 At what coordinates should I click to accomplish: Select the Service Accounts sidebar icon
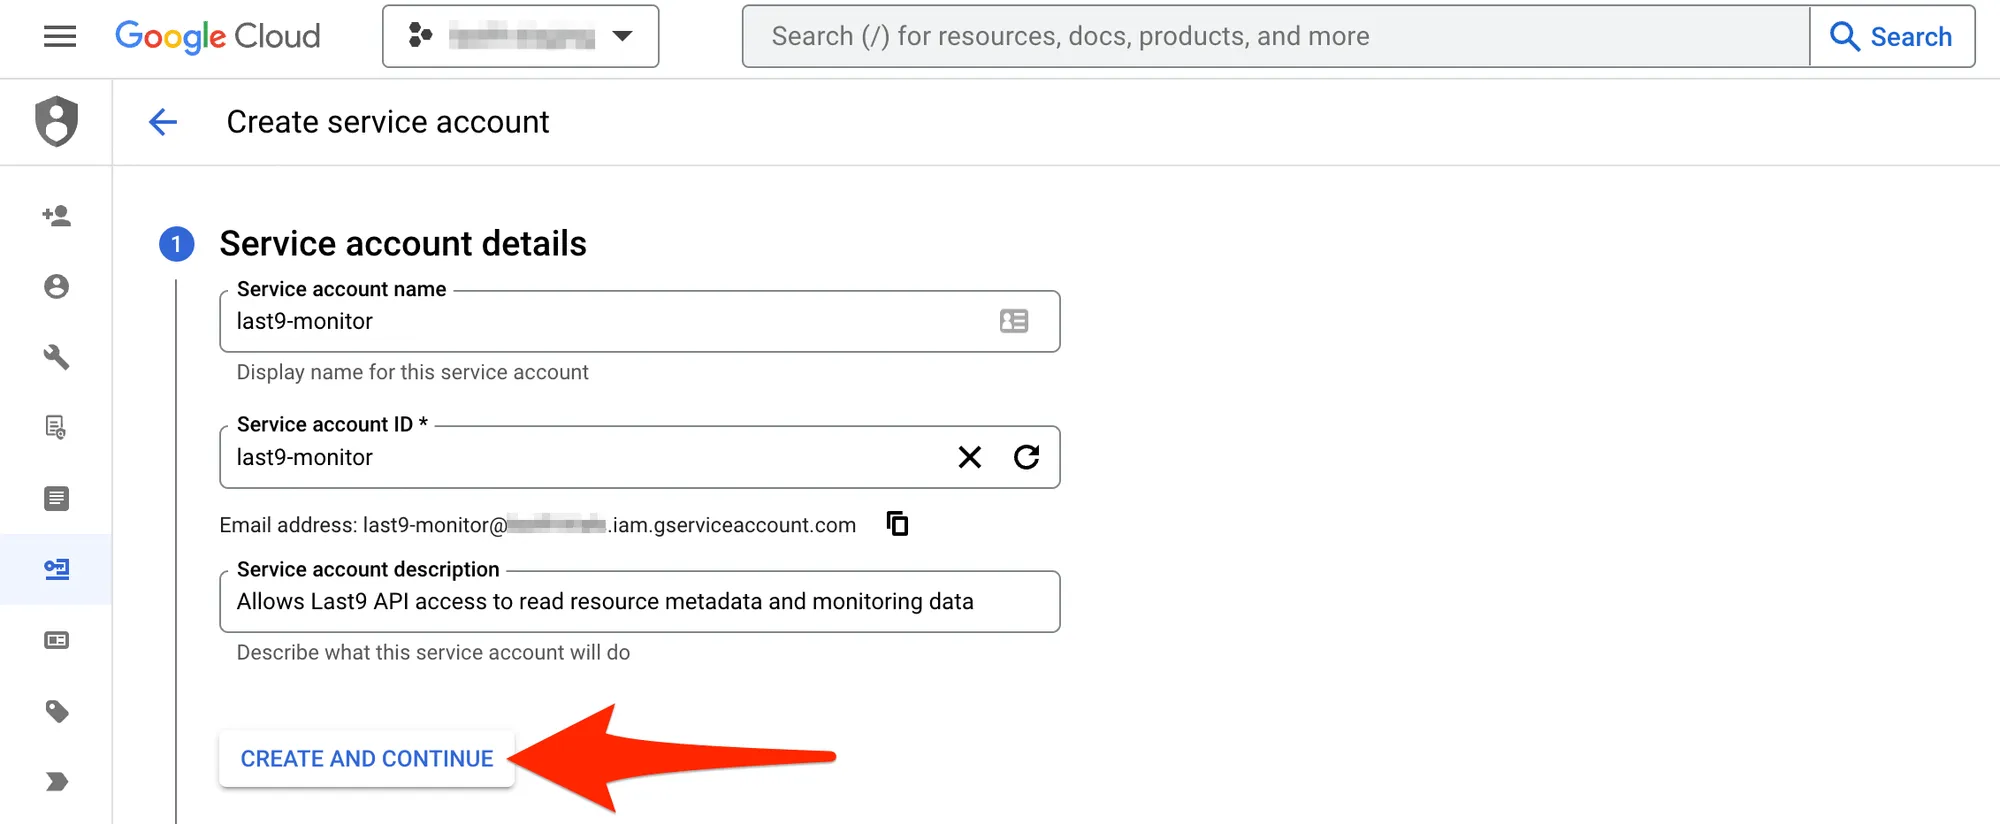click(x=57, y=569)
